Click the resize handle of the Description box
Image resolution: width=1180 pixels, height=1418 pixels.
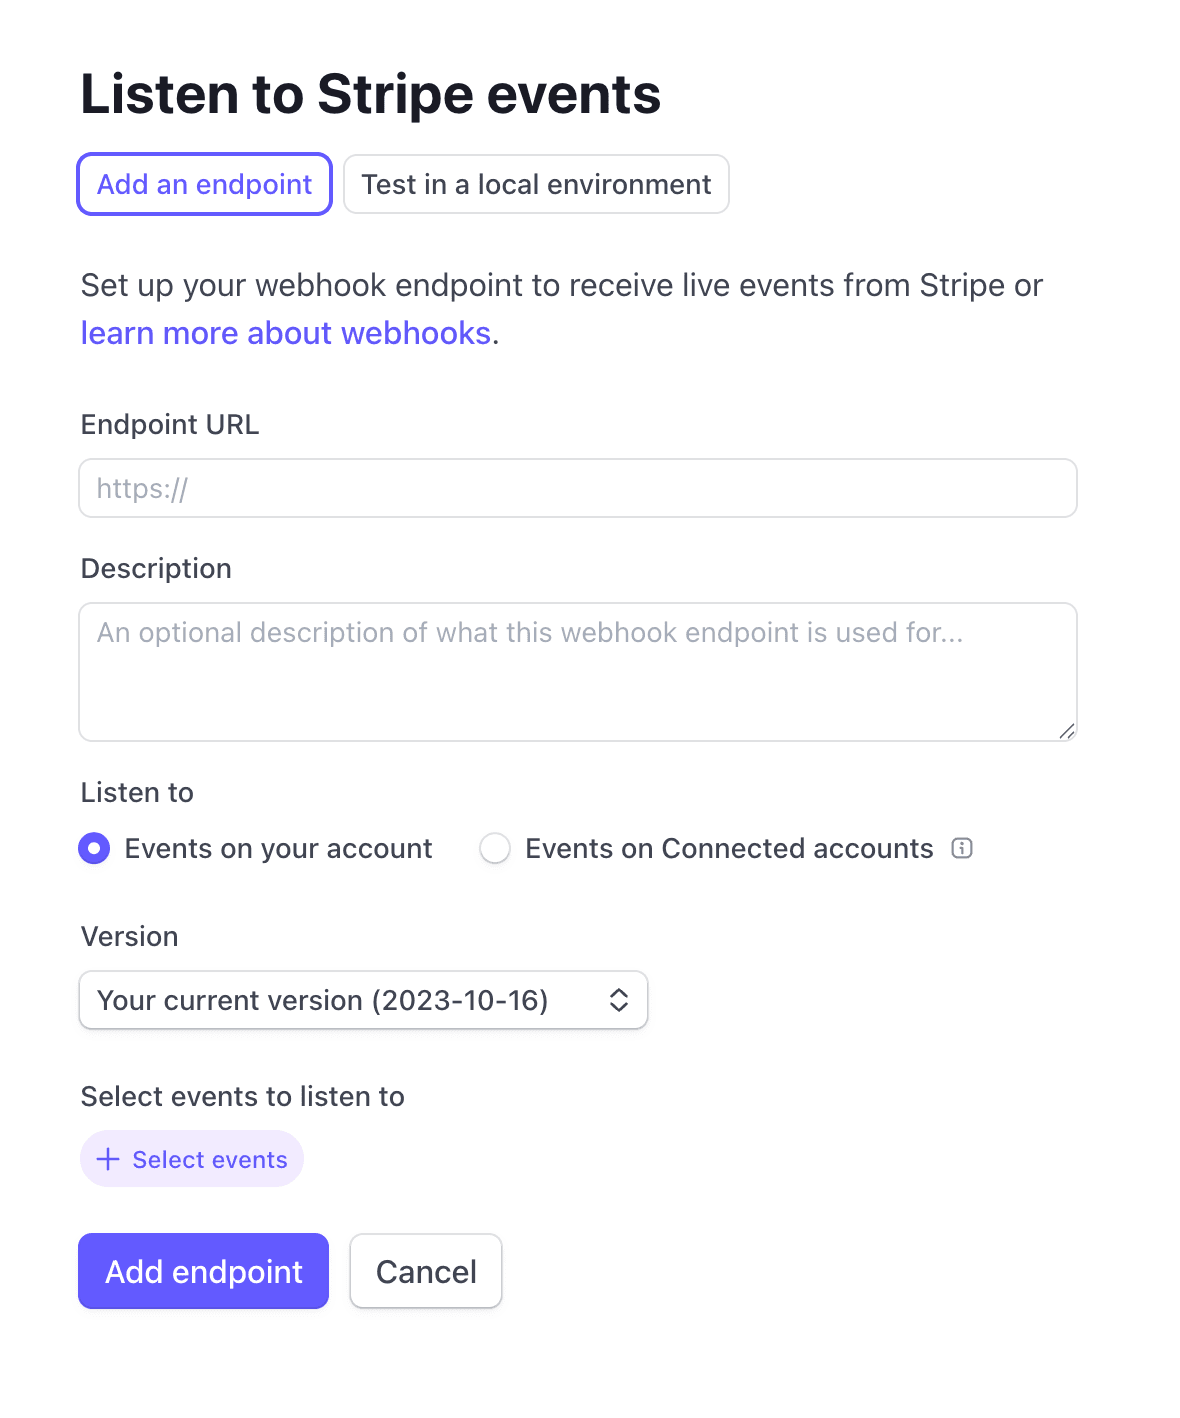(x=1068, y=730)
